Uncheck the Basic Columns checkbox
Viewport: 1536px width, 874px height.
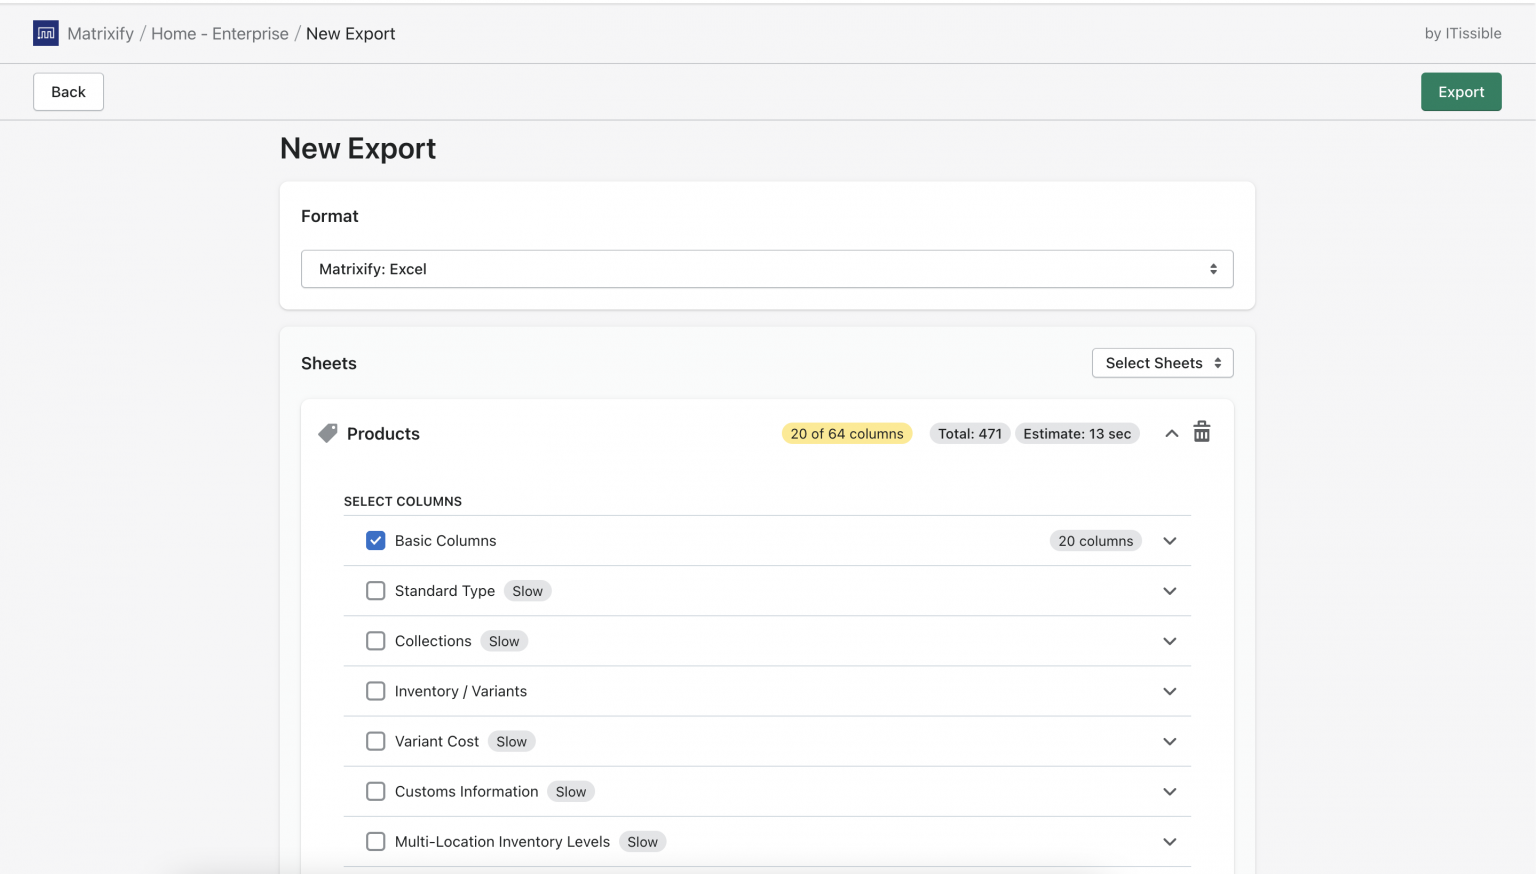pos(375,540)
